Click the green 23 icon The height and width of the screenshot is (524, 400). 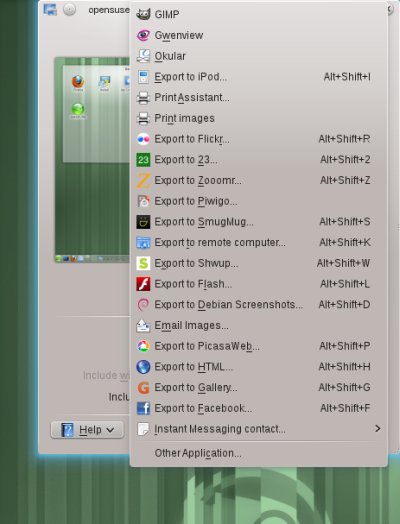coord(143,160)
